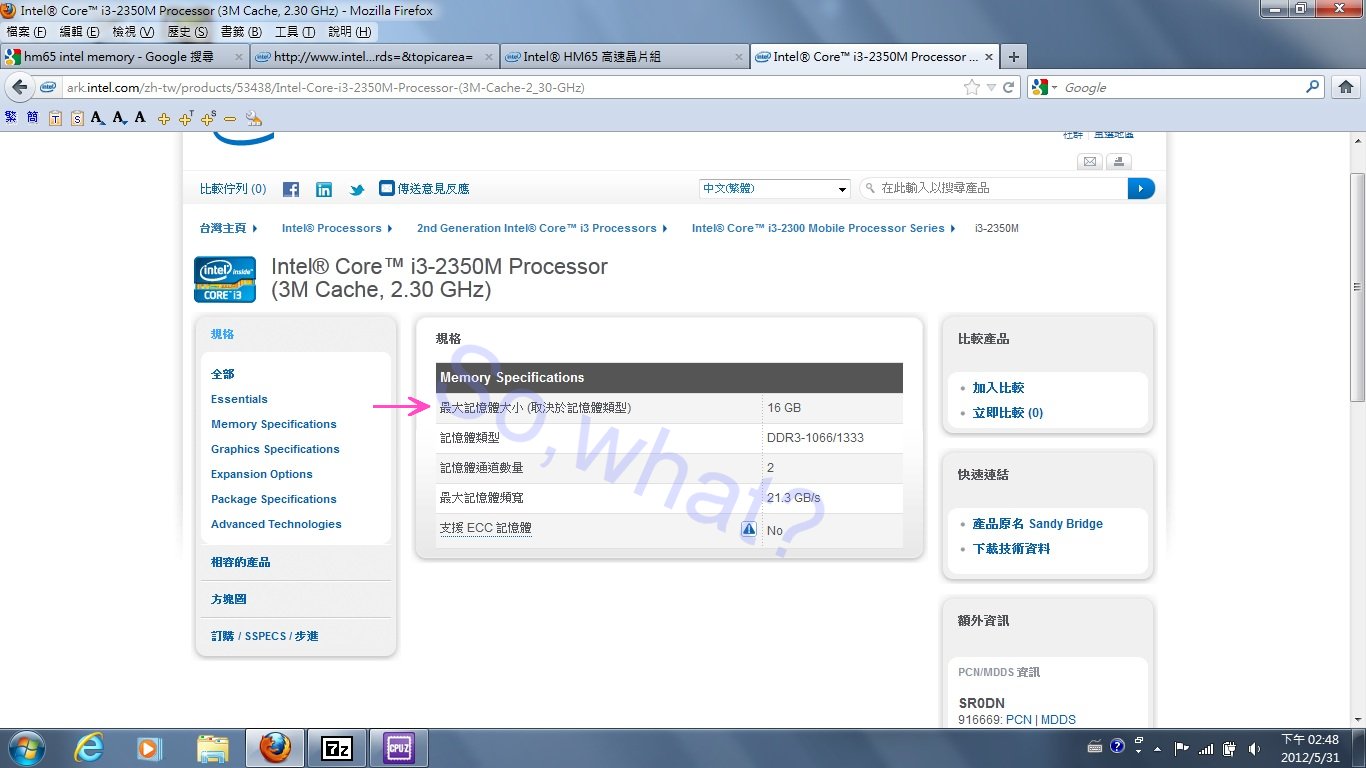1366x768 pixels.
Task: Open the 編輯 (E) menu
Action: tap(80, 32)
